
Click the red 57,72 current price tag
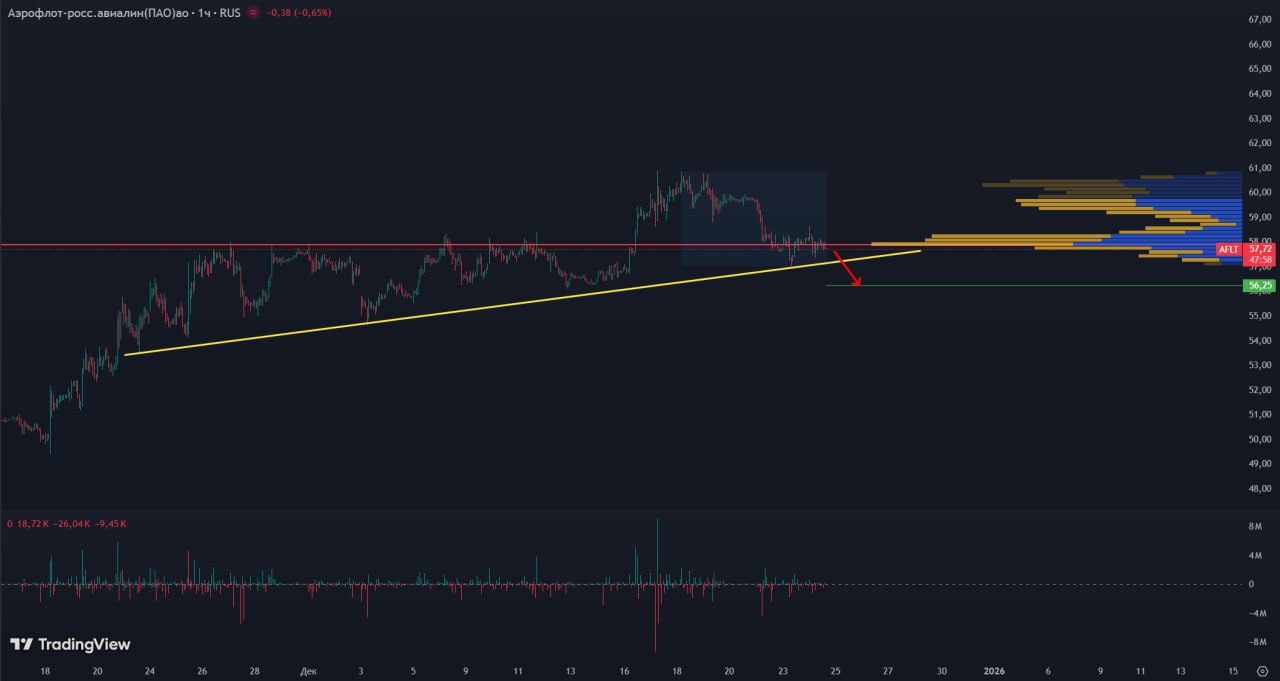(1259, 249)
